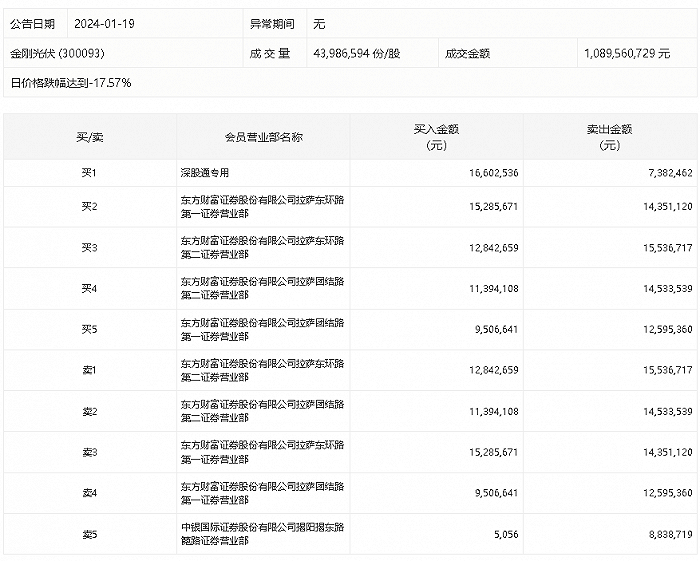The height and width of the screenshot is (561, 700).
Task: Click the 买入金额 (元) column header
Action: (x=436, y=137)
